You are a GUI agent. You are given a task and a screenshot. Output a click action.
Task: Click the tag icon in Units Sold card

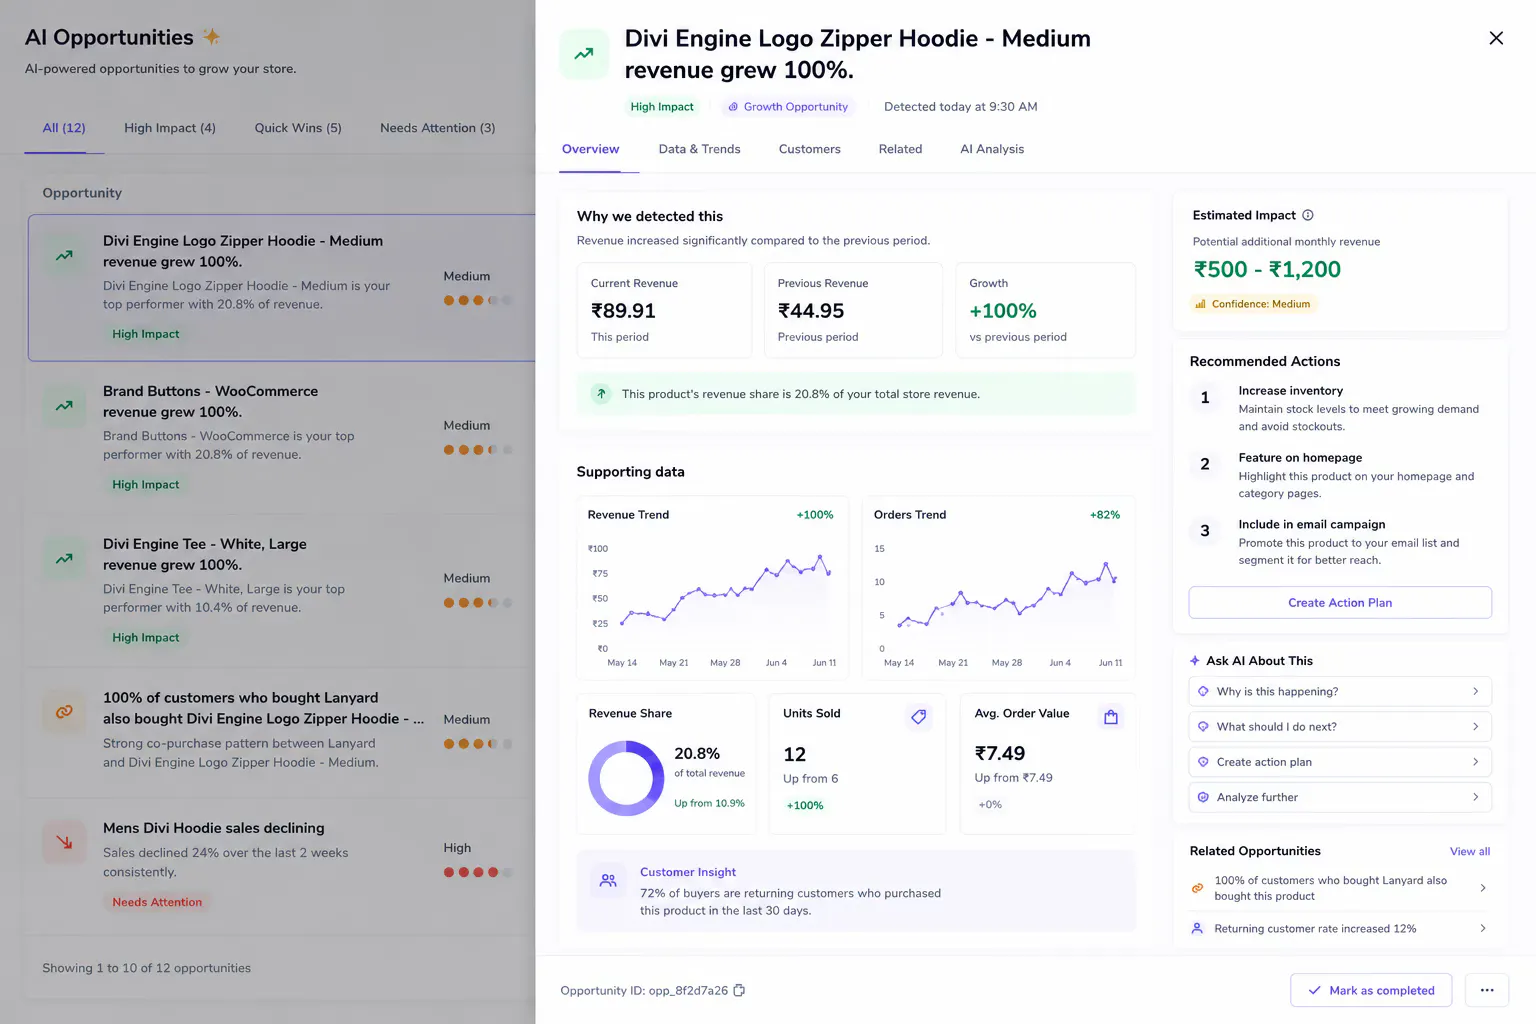919,717
